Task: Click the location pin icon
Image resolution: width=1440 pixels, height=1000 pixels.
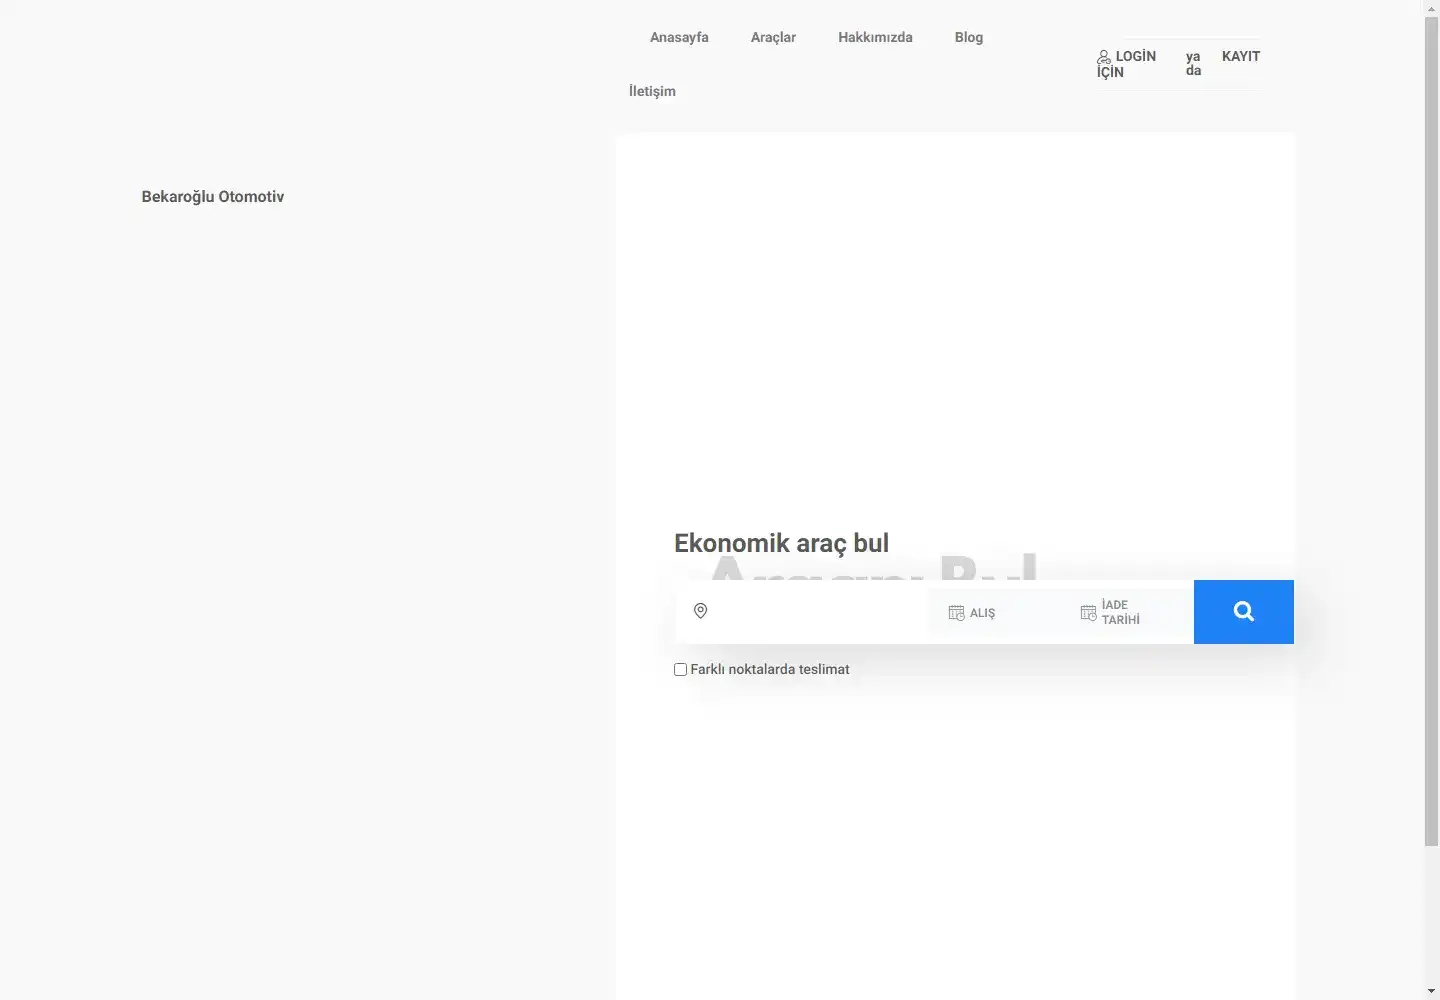Action: click(x=701, y=611)
